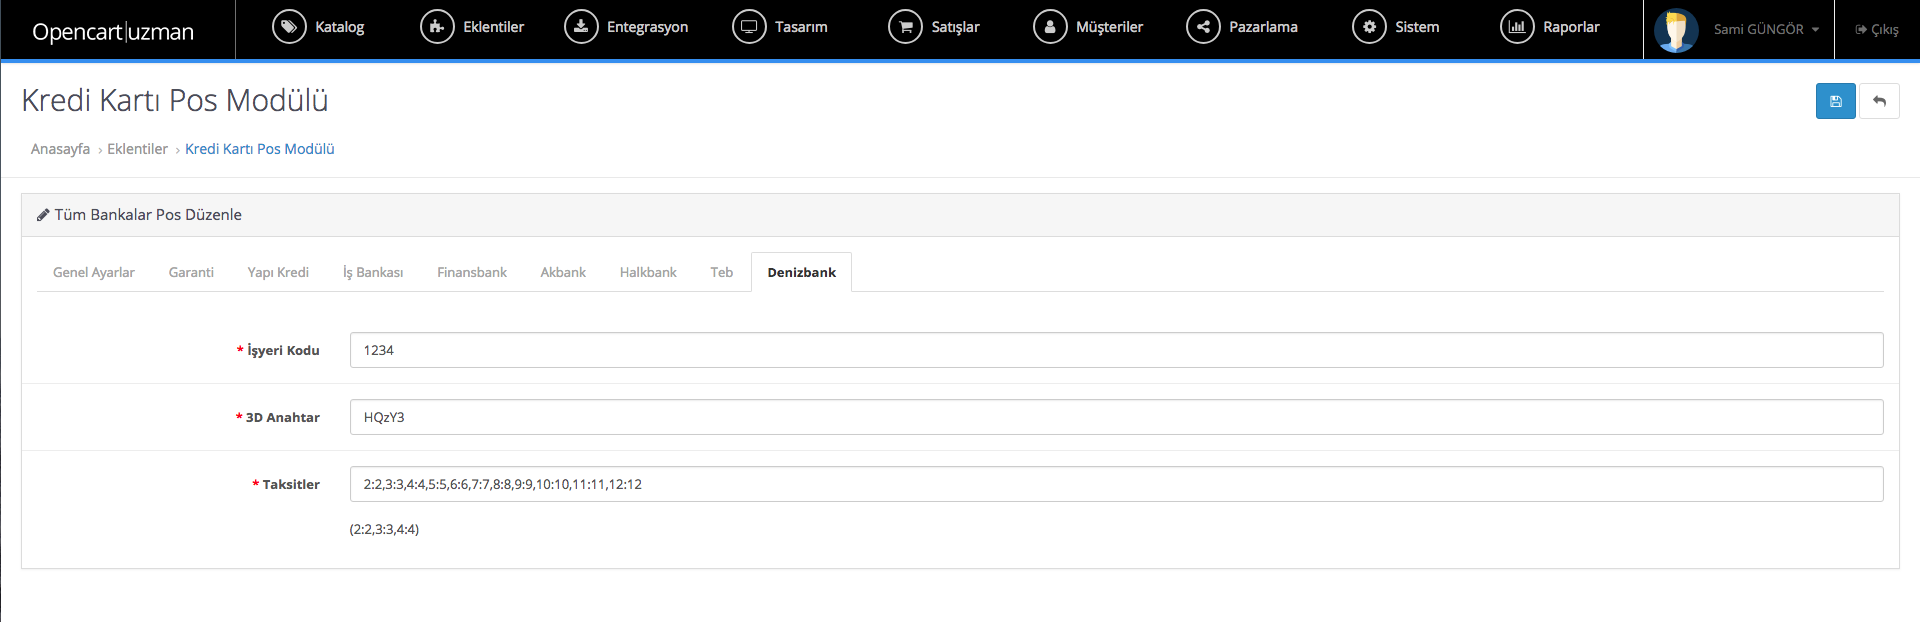Click the Sistem gear icon
This screenshot has height=622, width=1920.
[1369, 27]
